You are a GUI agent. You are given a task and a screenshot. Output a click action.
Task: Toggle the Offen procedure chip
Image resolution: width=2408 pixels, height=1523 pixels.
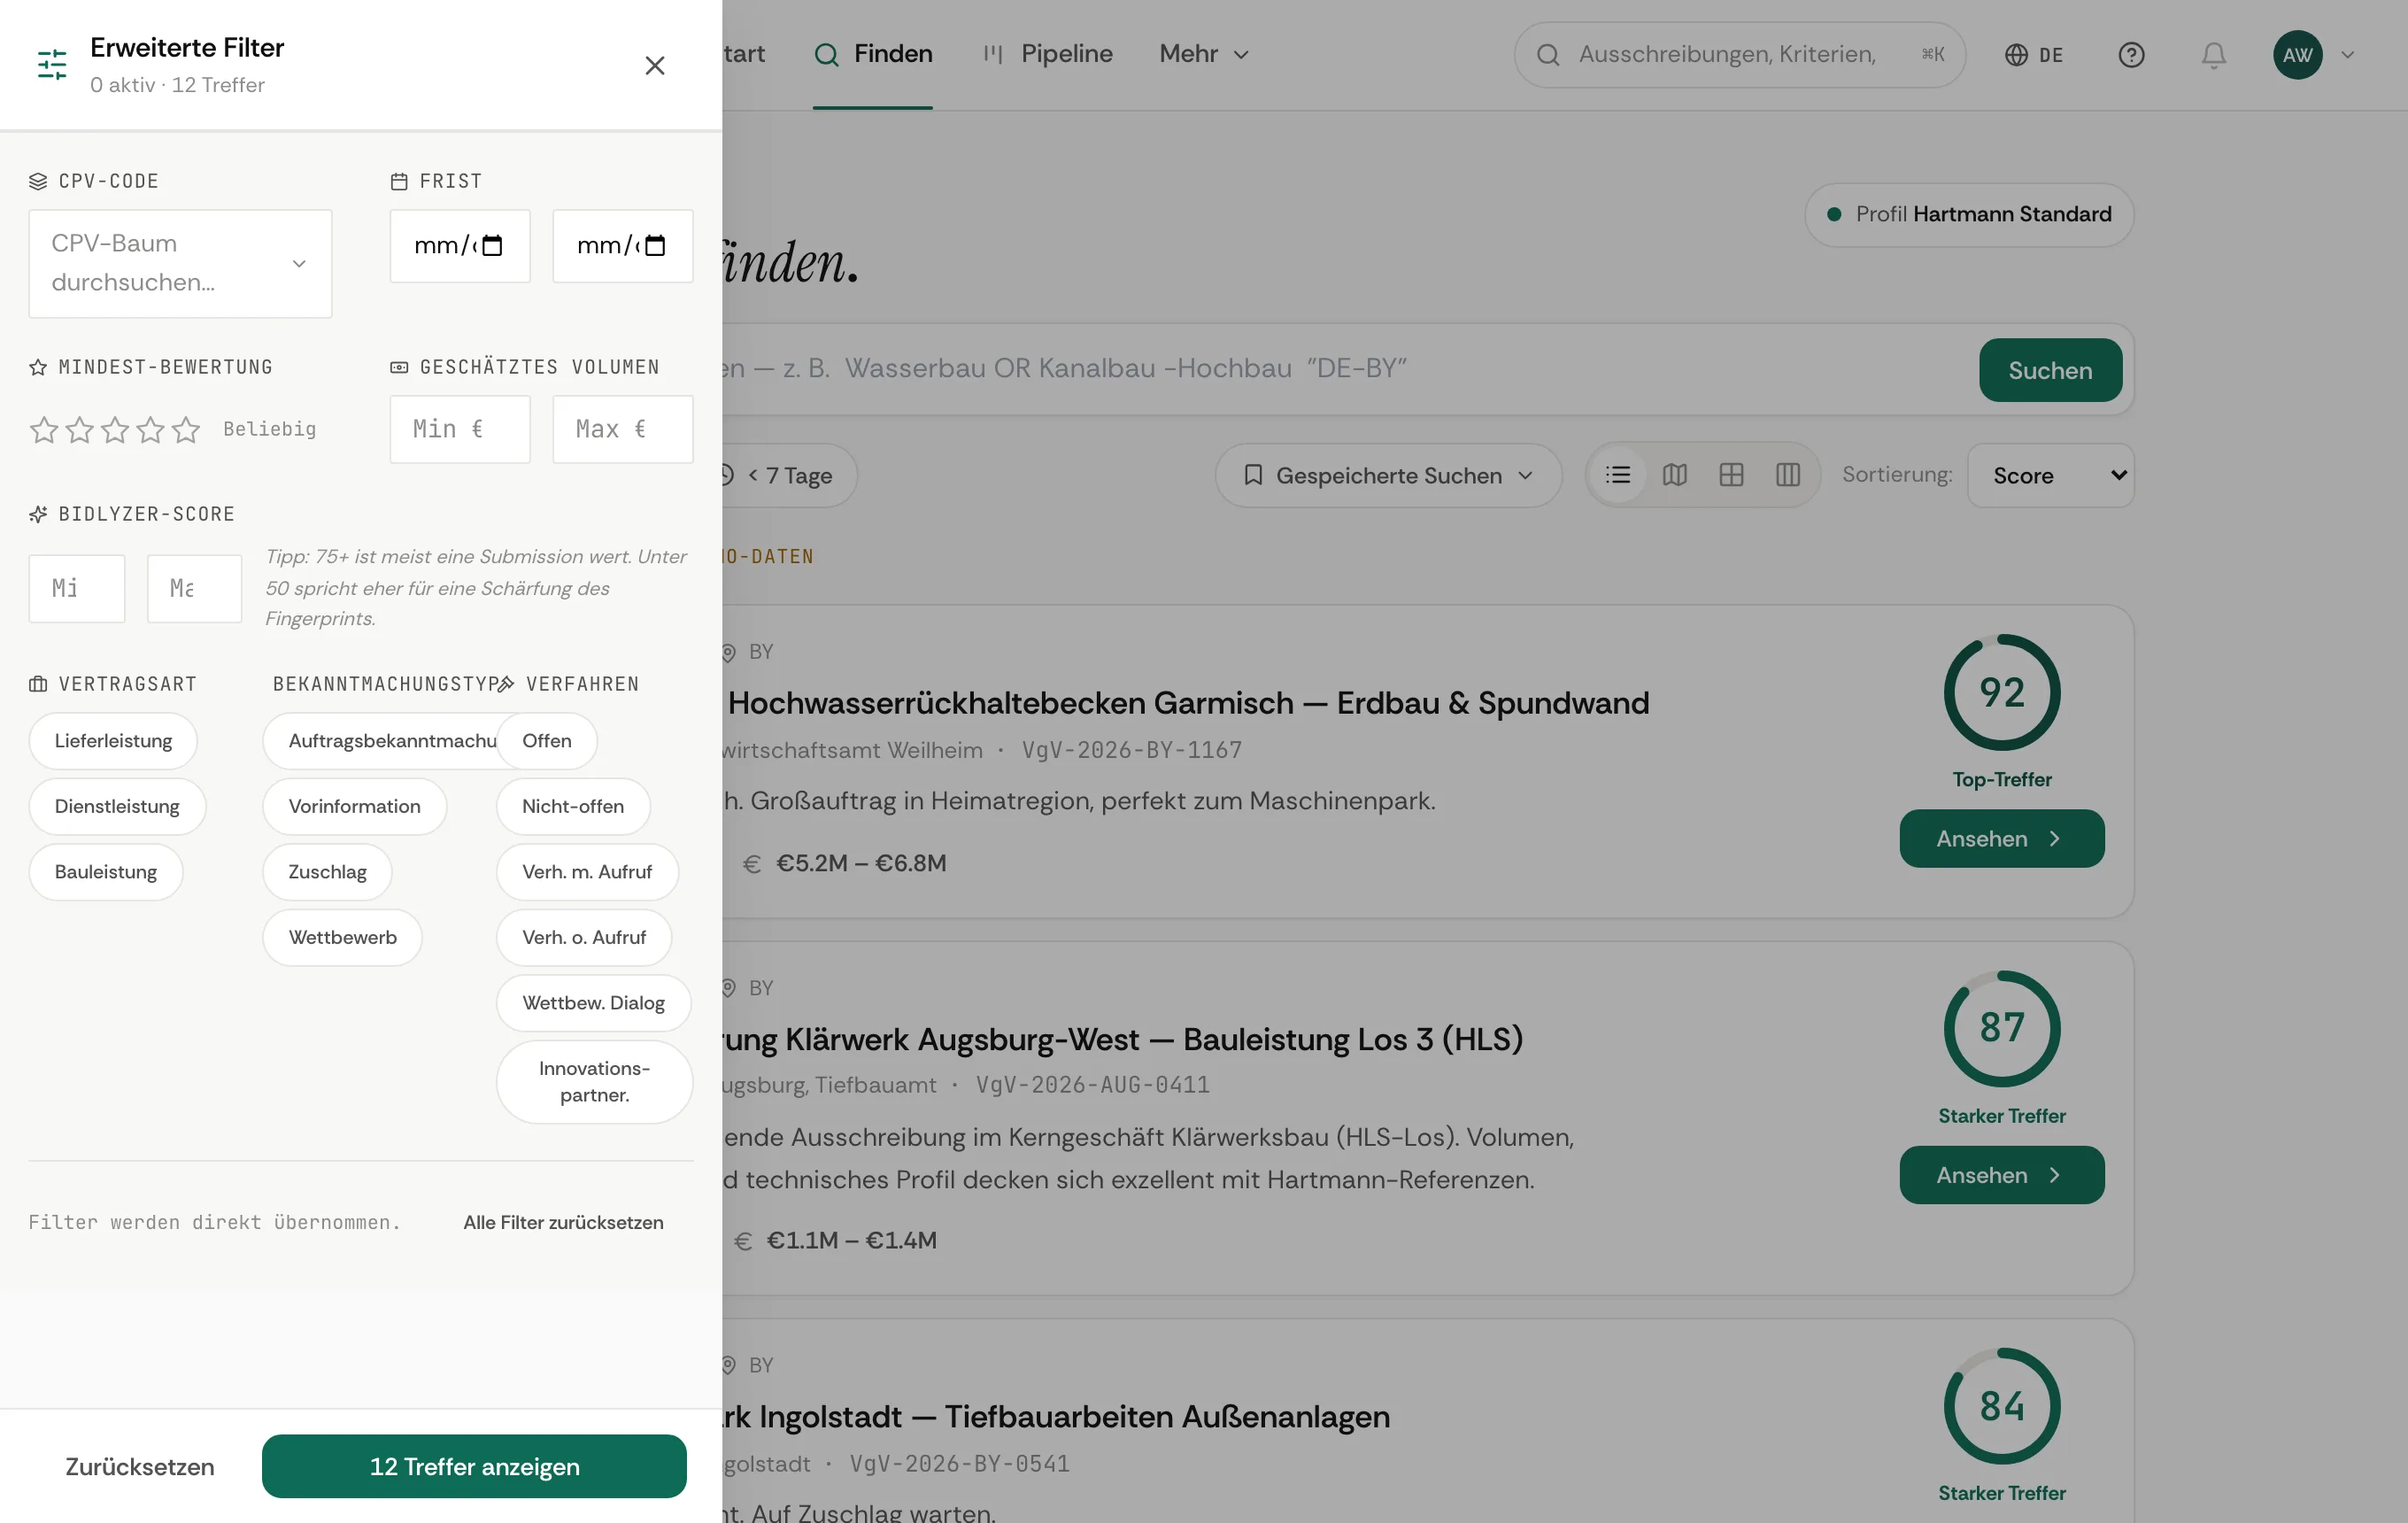(x=547, y=741)
